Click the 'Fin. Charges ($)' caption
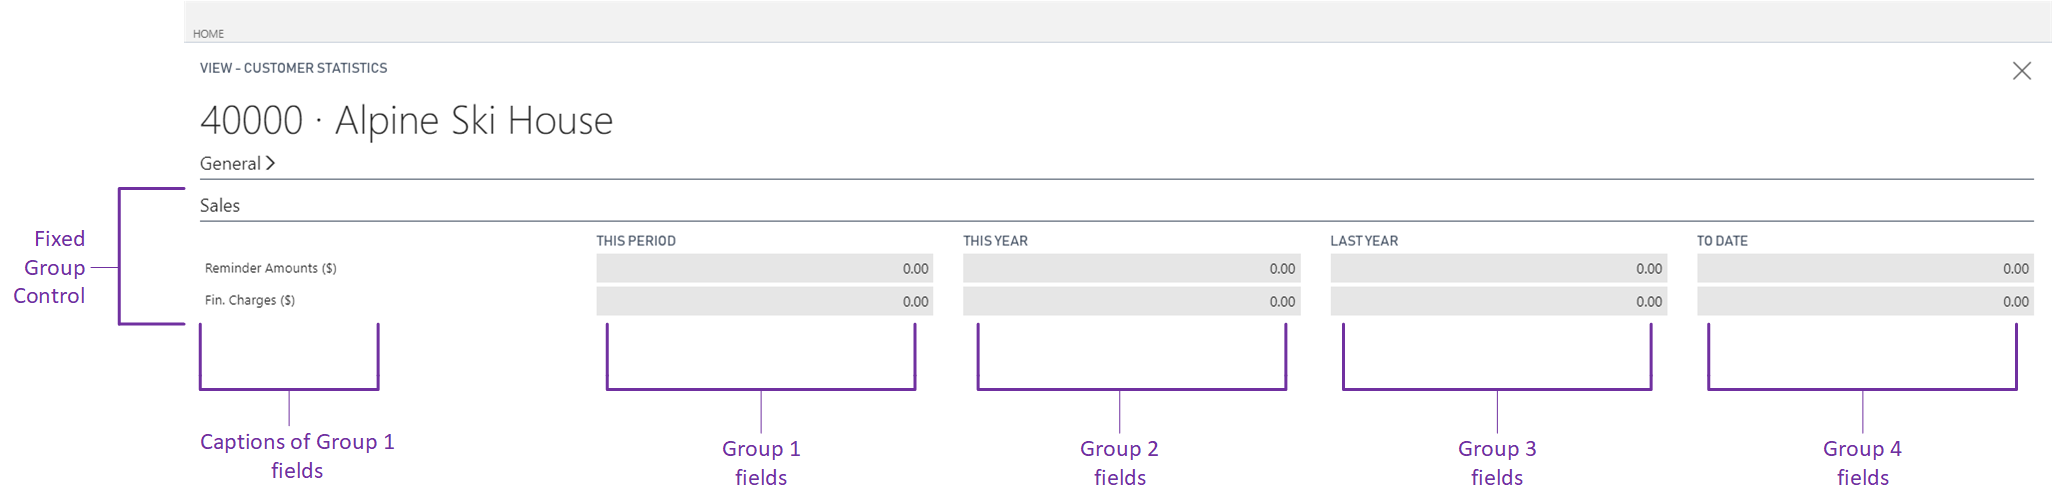The width and height of the screenshot is (2053, 504). coord(250,300)
